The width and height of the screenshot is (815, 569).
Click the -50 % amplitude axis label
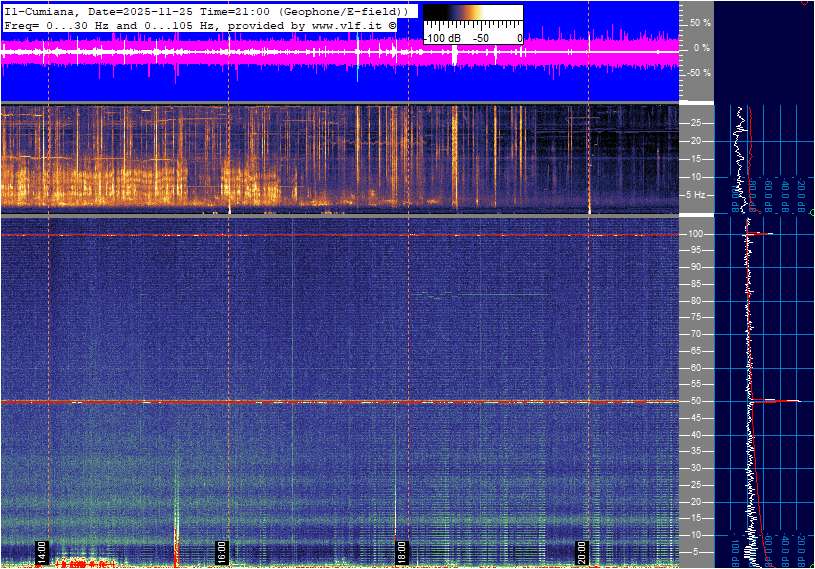[697, 73]
